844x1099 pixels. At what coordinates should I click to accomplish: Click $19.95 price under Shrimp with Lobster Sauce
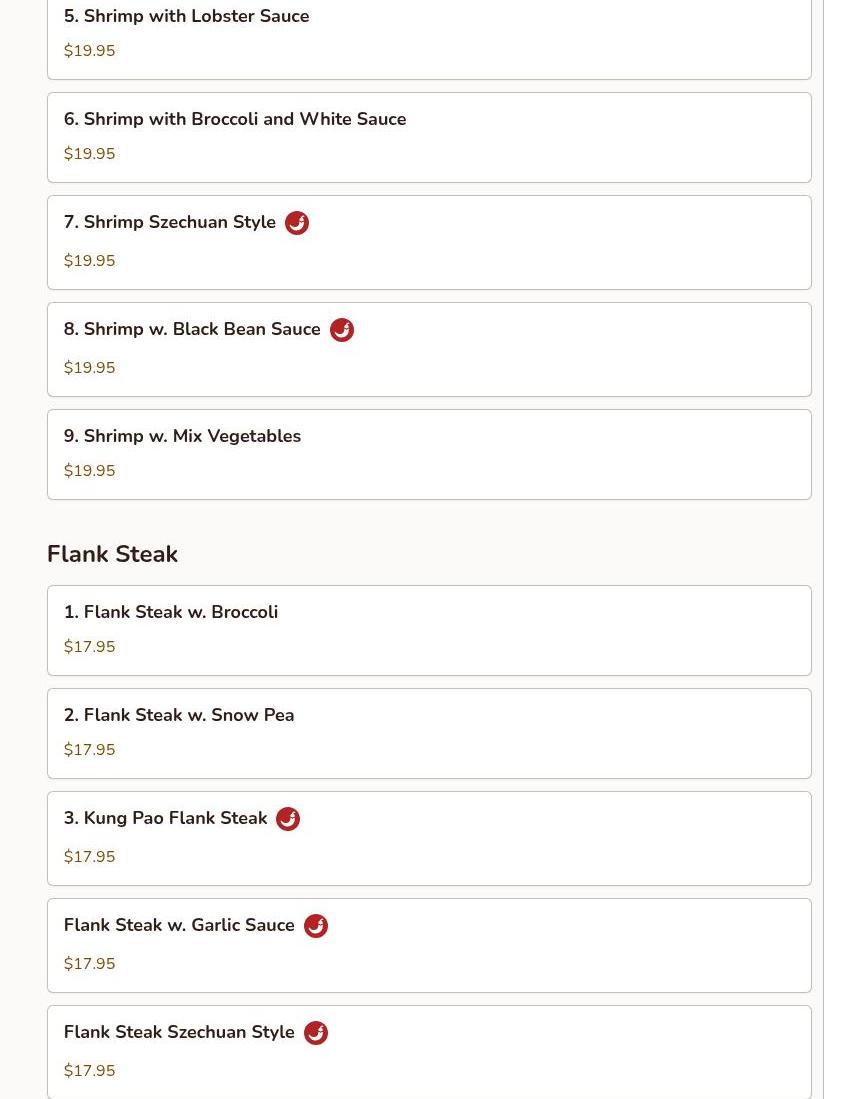[90, 50]
